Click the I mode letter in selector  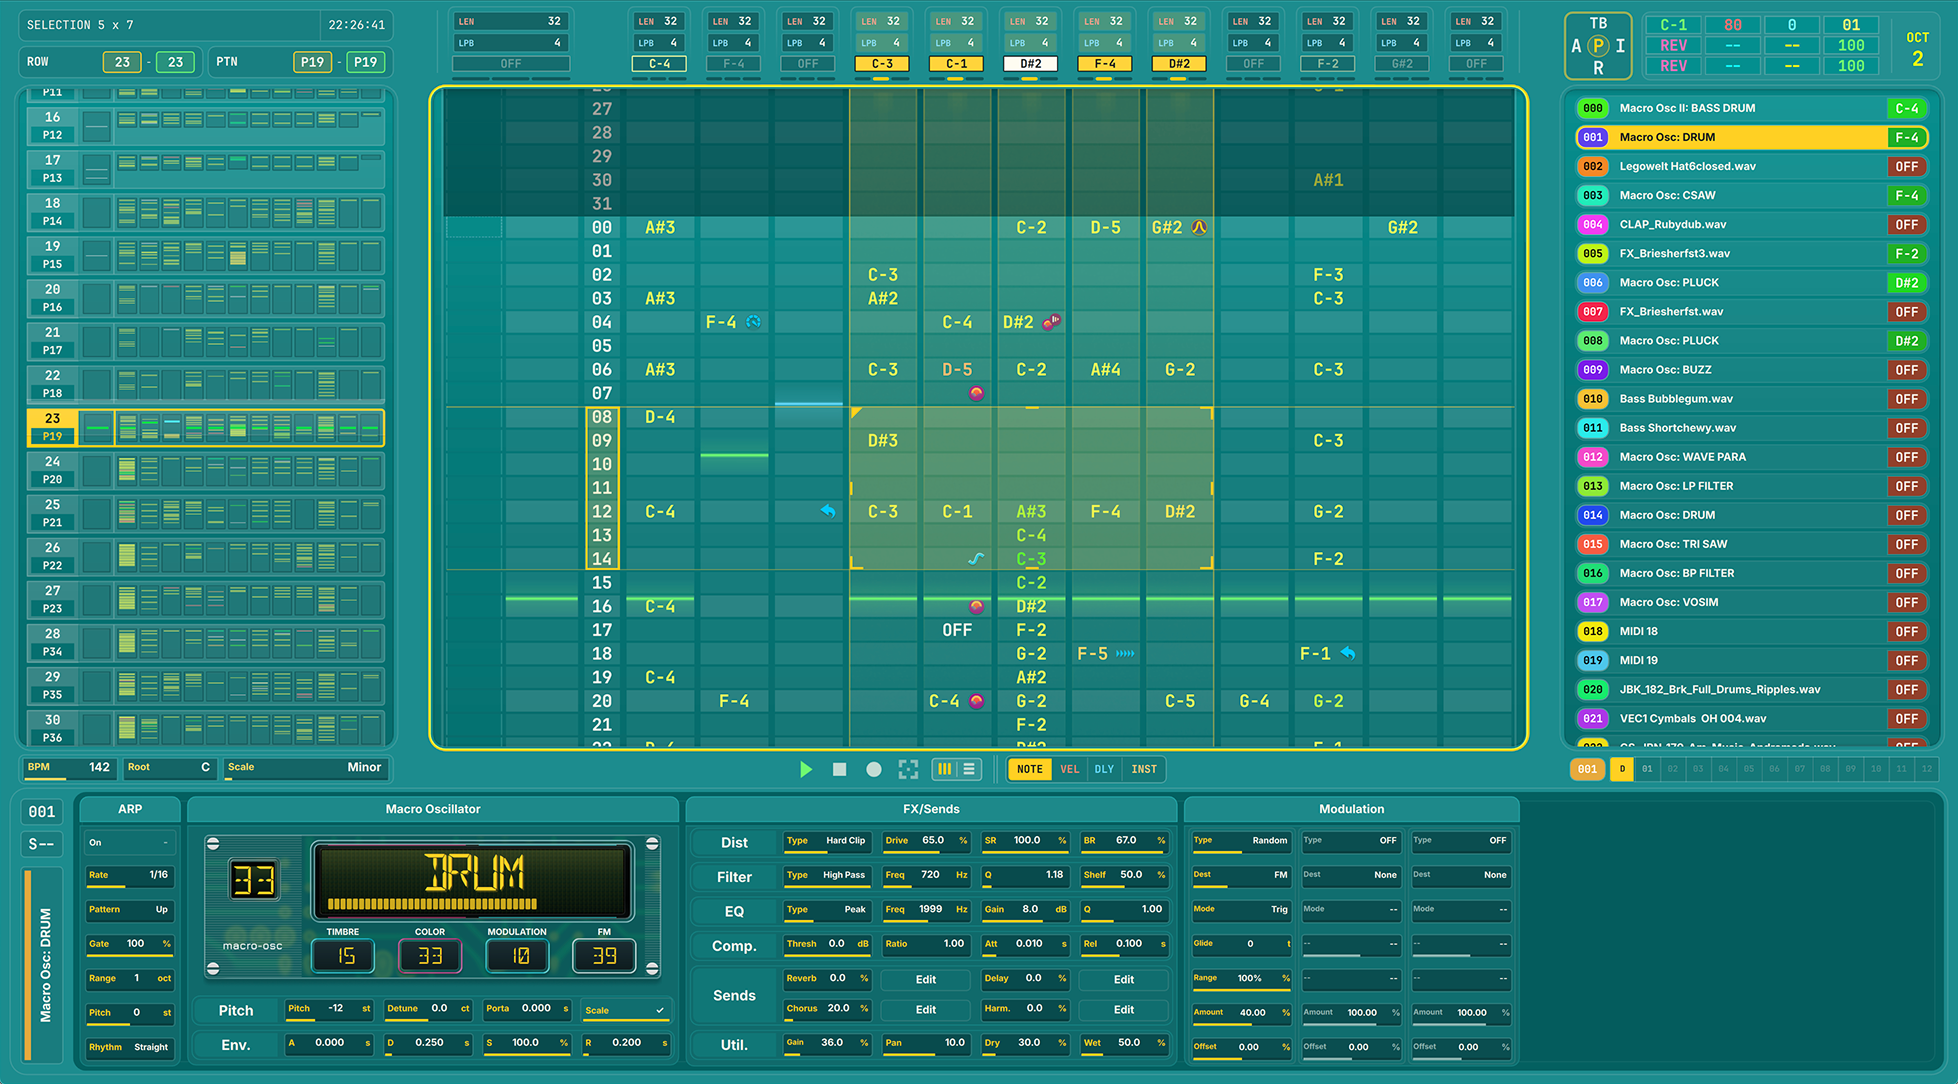pyautogui.click(x=1620, y=46)
